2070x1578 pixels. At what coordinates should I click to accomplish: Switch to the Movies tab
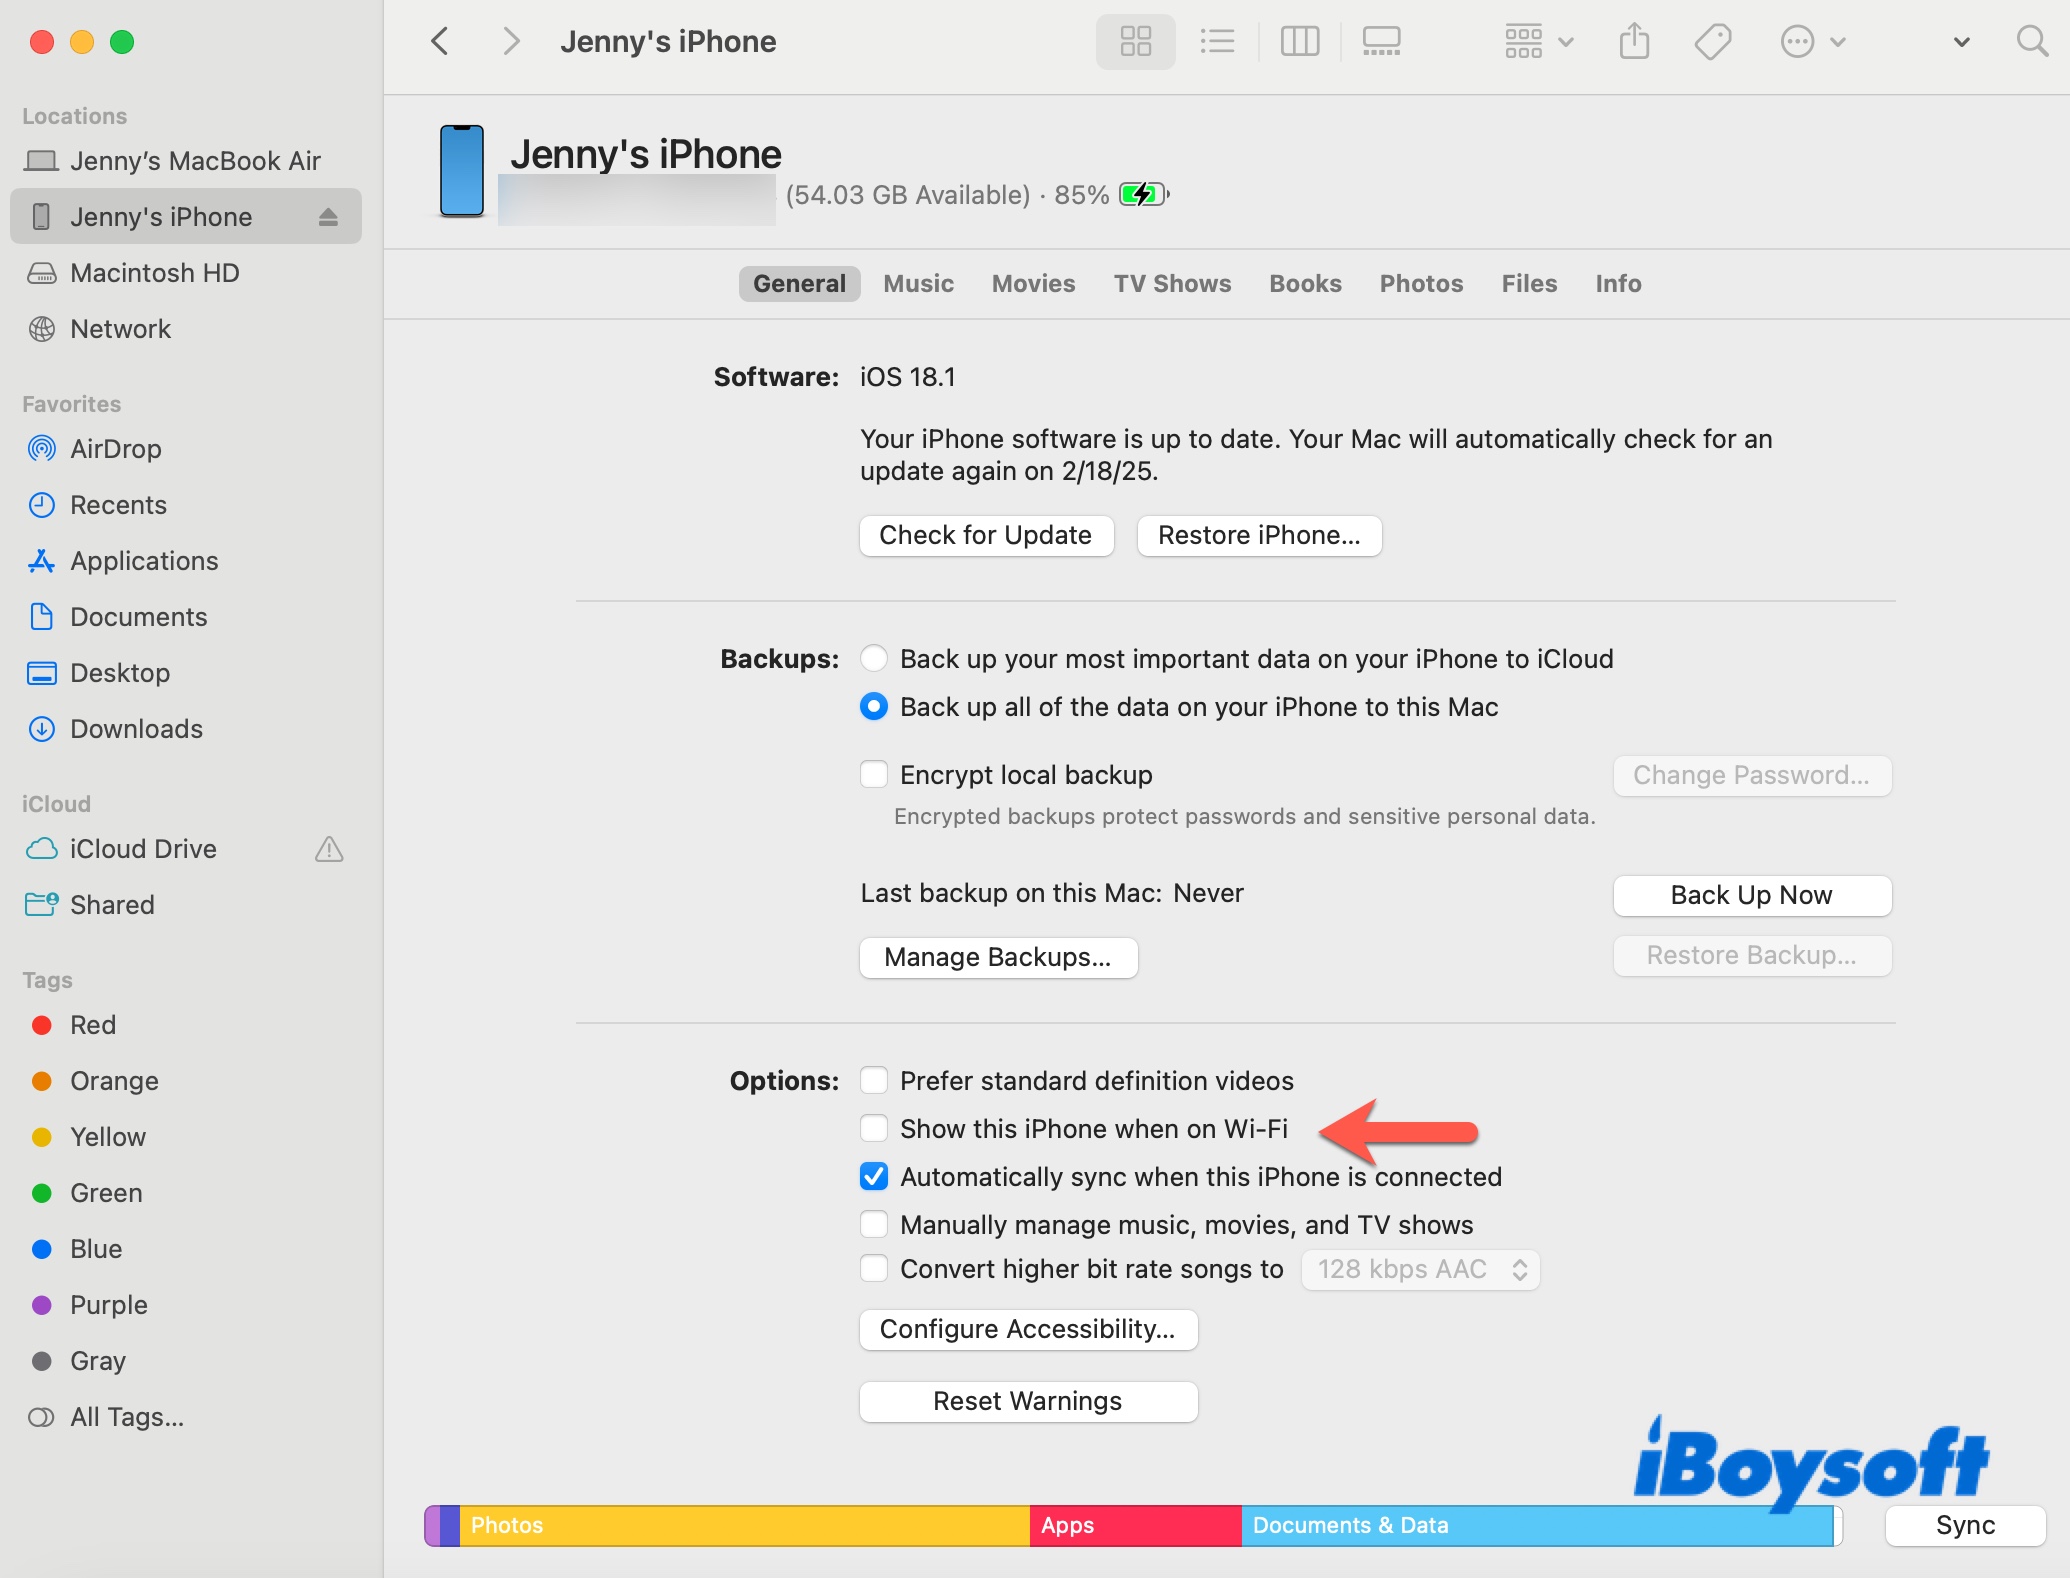(1033, 284)
